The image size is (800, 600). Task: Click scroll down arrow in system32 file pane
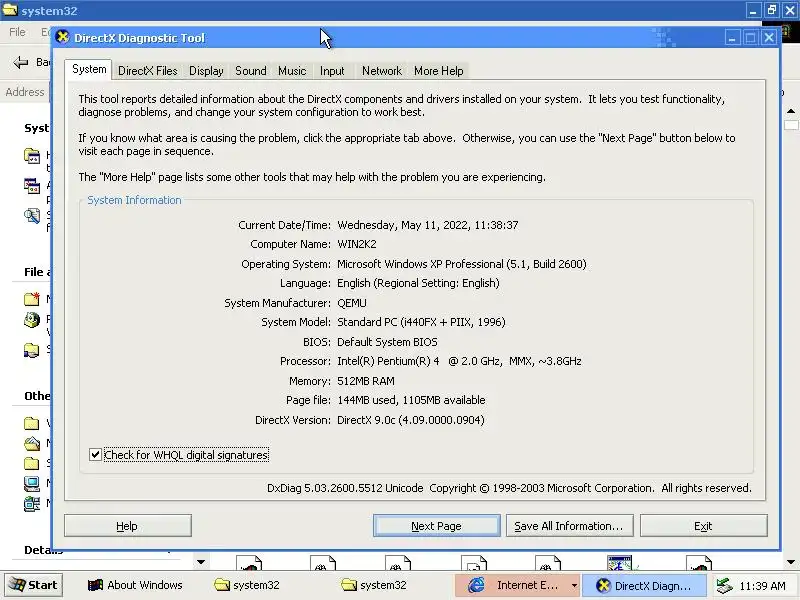[791, 562]
